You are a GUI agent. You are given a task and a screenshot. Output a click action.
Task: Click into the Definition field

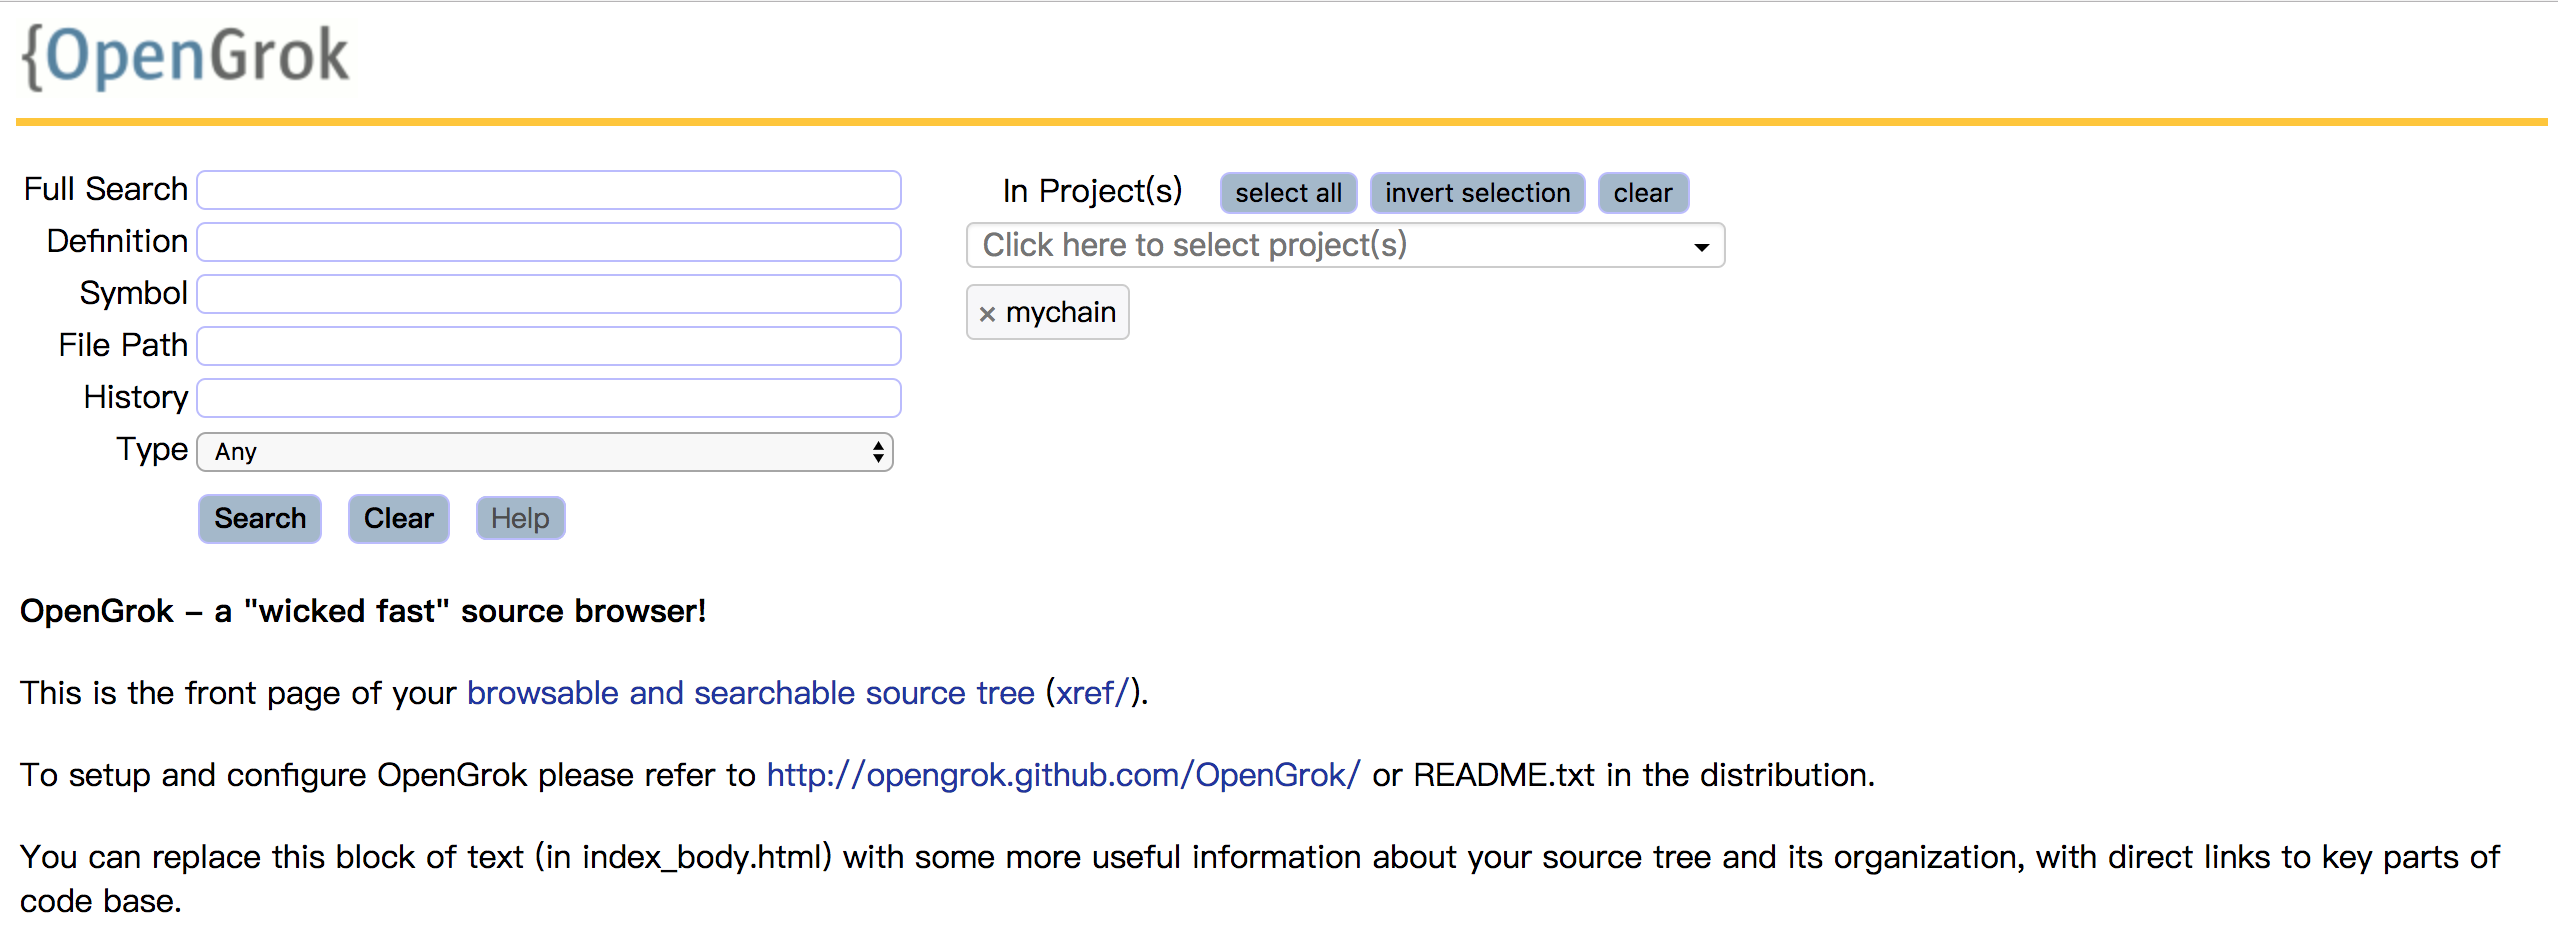pos(549,242)
